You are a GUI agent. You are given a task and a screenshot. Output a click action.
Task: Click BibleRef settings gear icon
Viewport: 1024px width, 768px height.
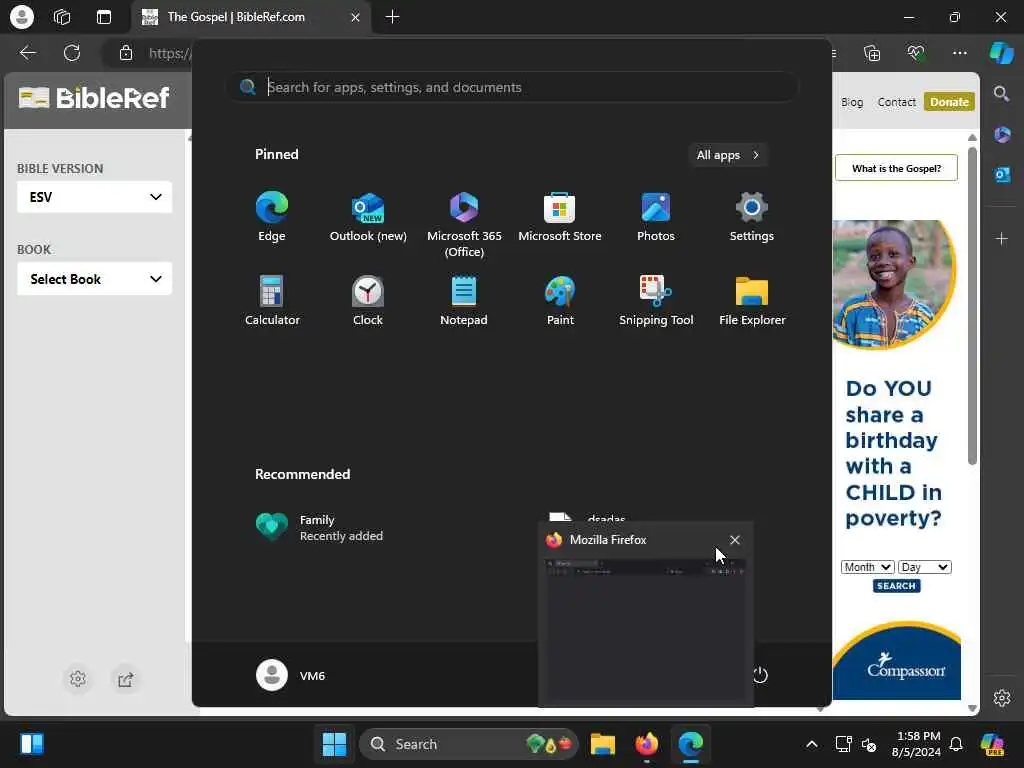[78, 679]
